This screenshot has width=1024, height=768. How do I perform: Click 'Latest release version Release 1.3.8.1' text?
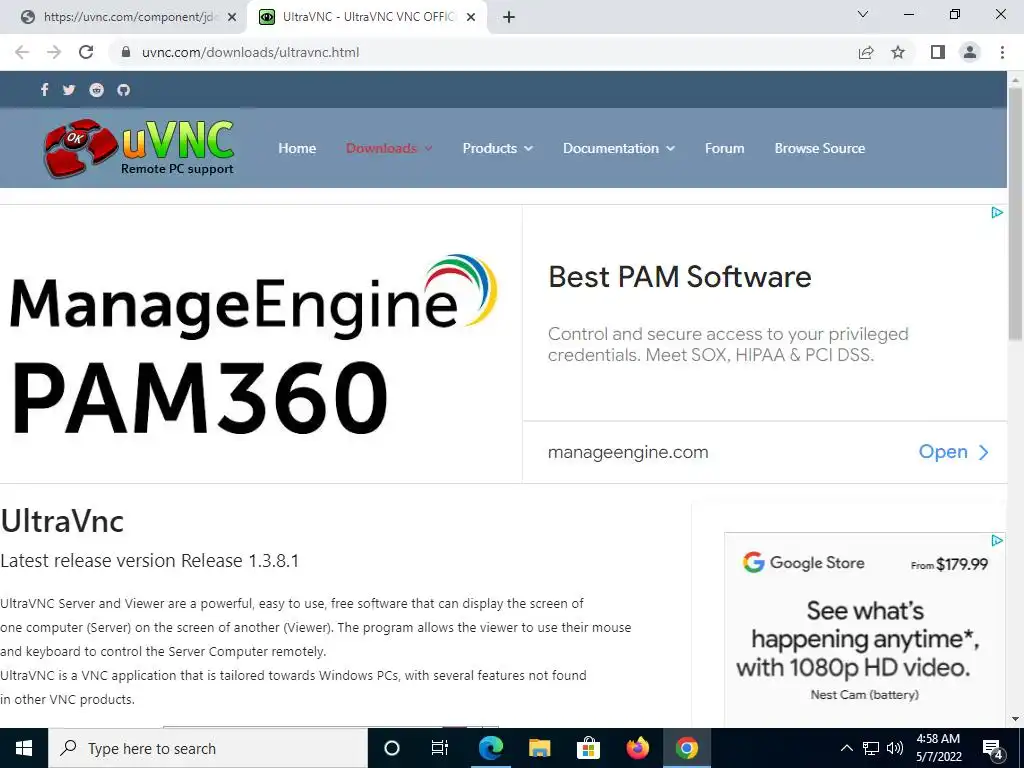[150, 561]
